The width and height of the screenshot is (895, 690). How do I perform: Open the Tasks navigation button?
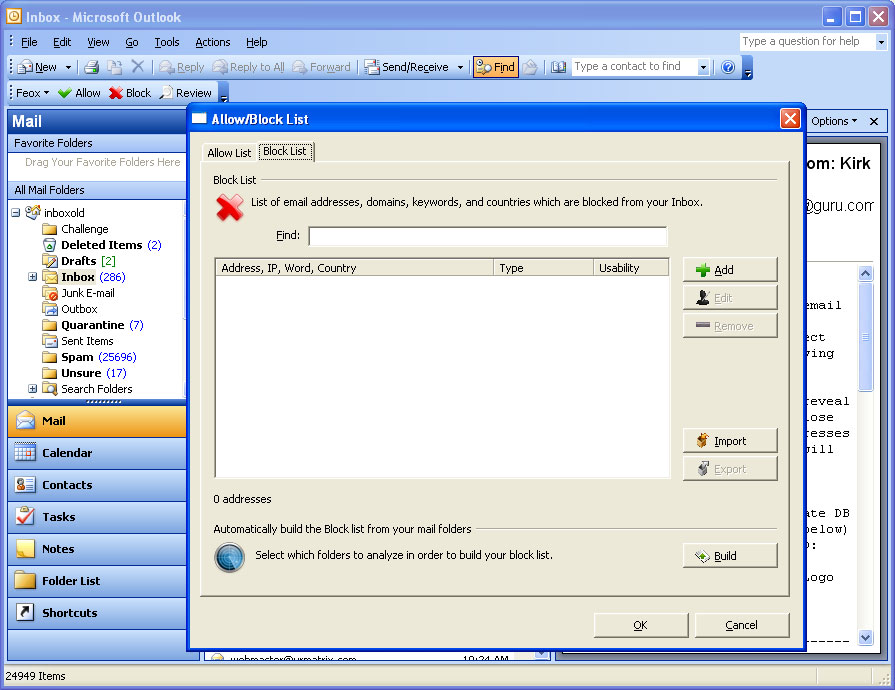[x=97, y=517]
